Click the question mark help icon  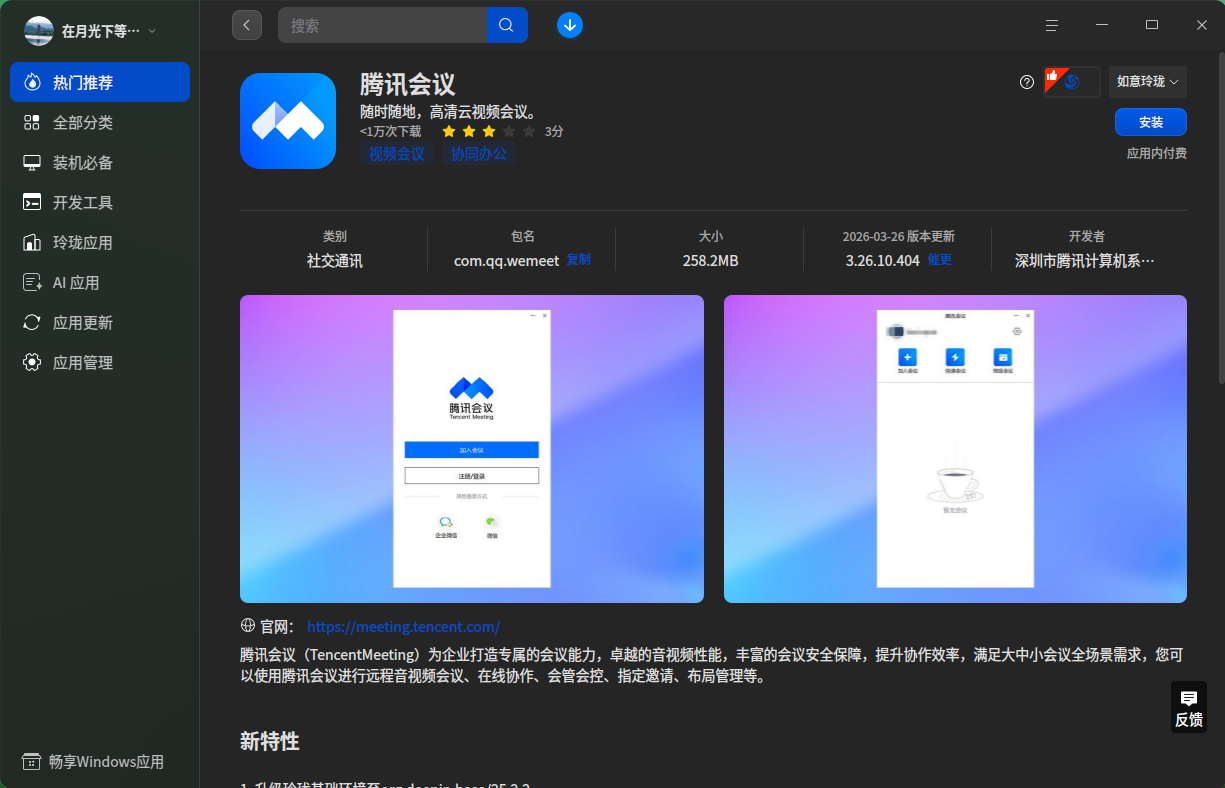[x=1027, y=82]
